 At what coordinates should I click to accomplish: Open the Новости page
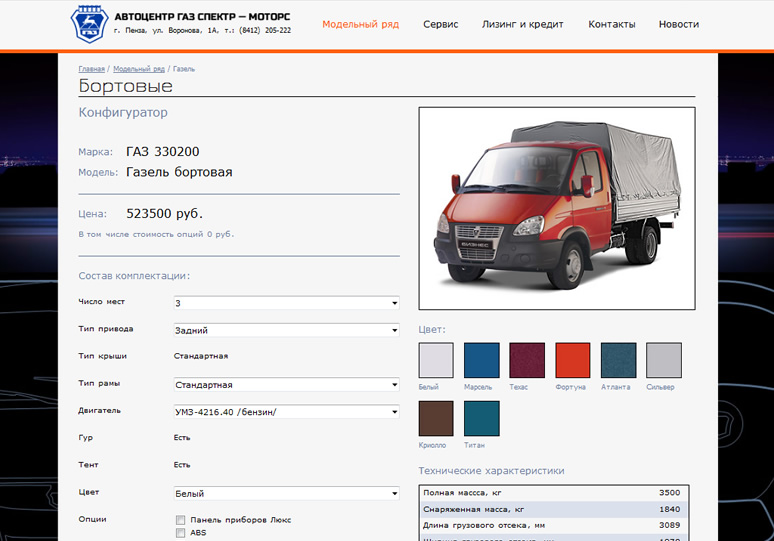679,24
